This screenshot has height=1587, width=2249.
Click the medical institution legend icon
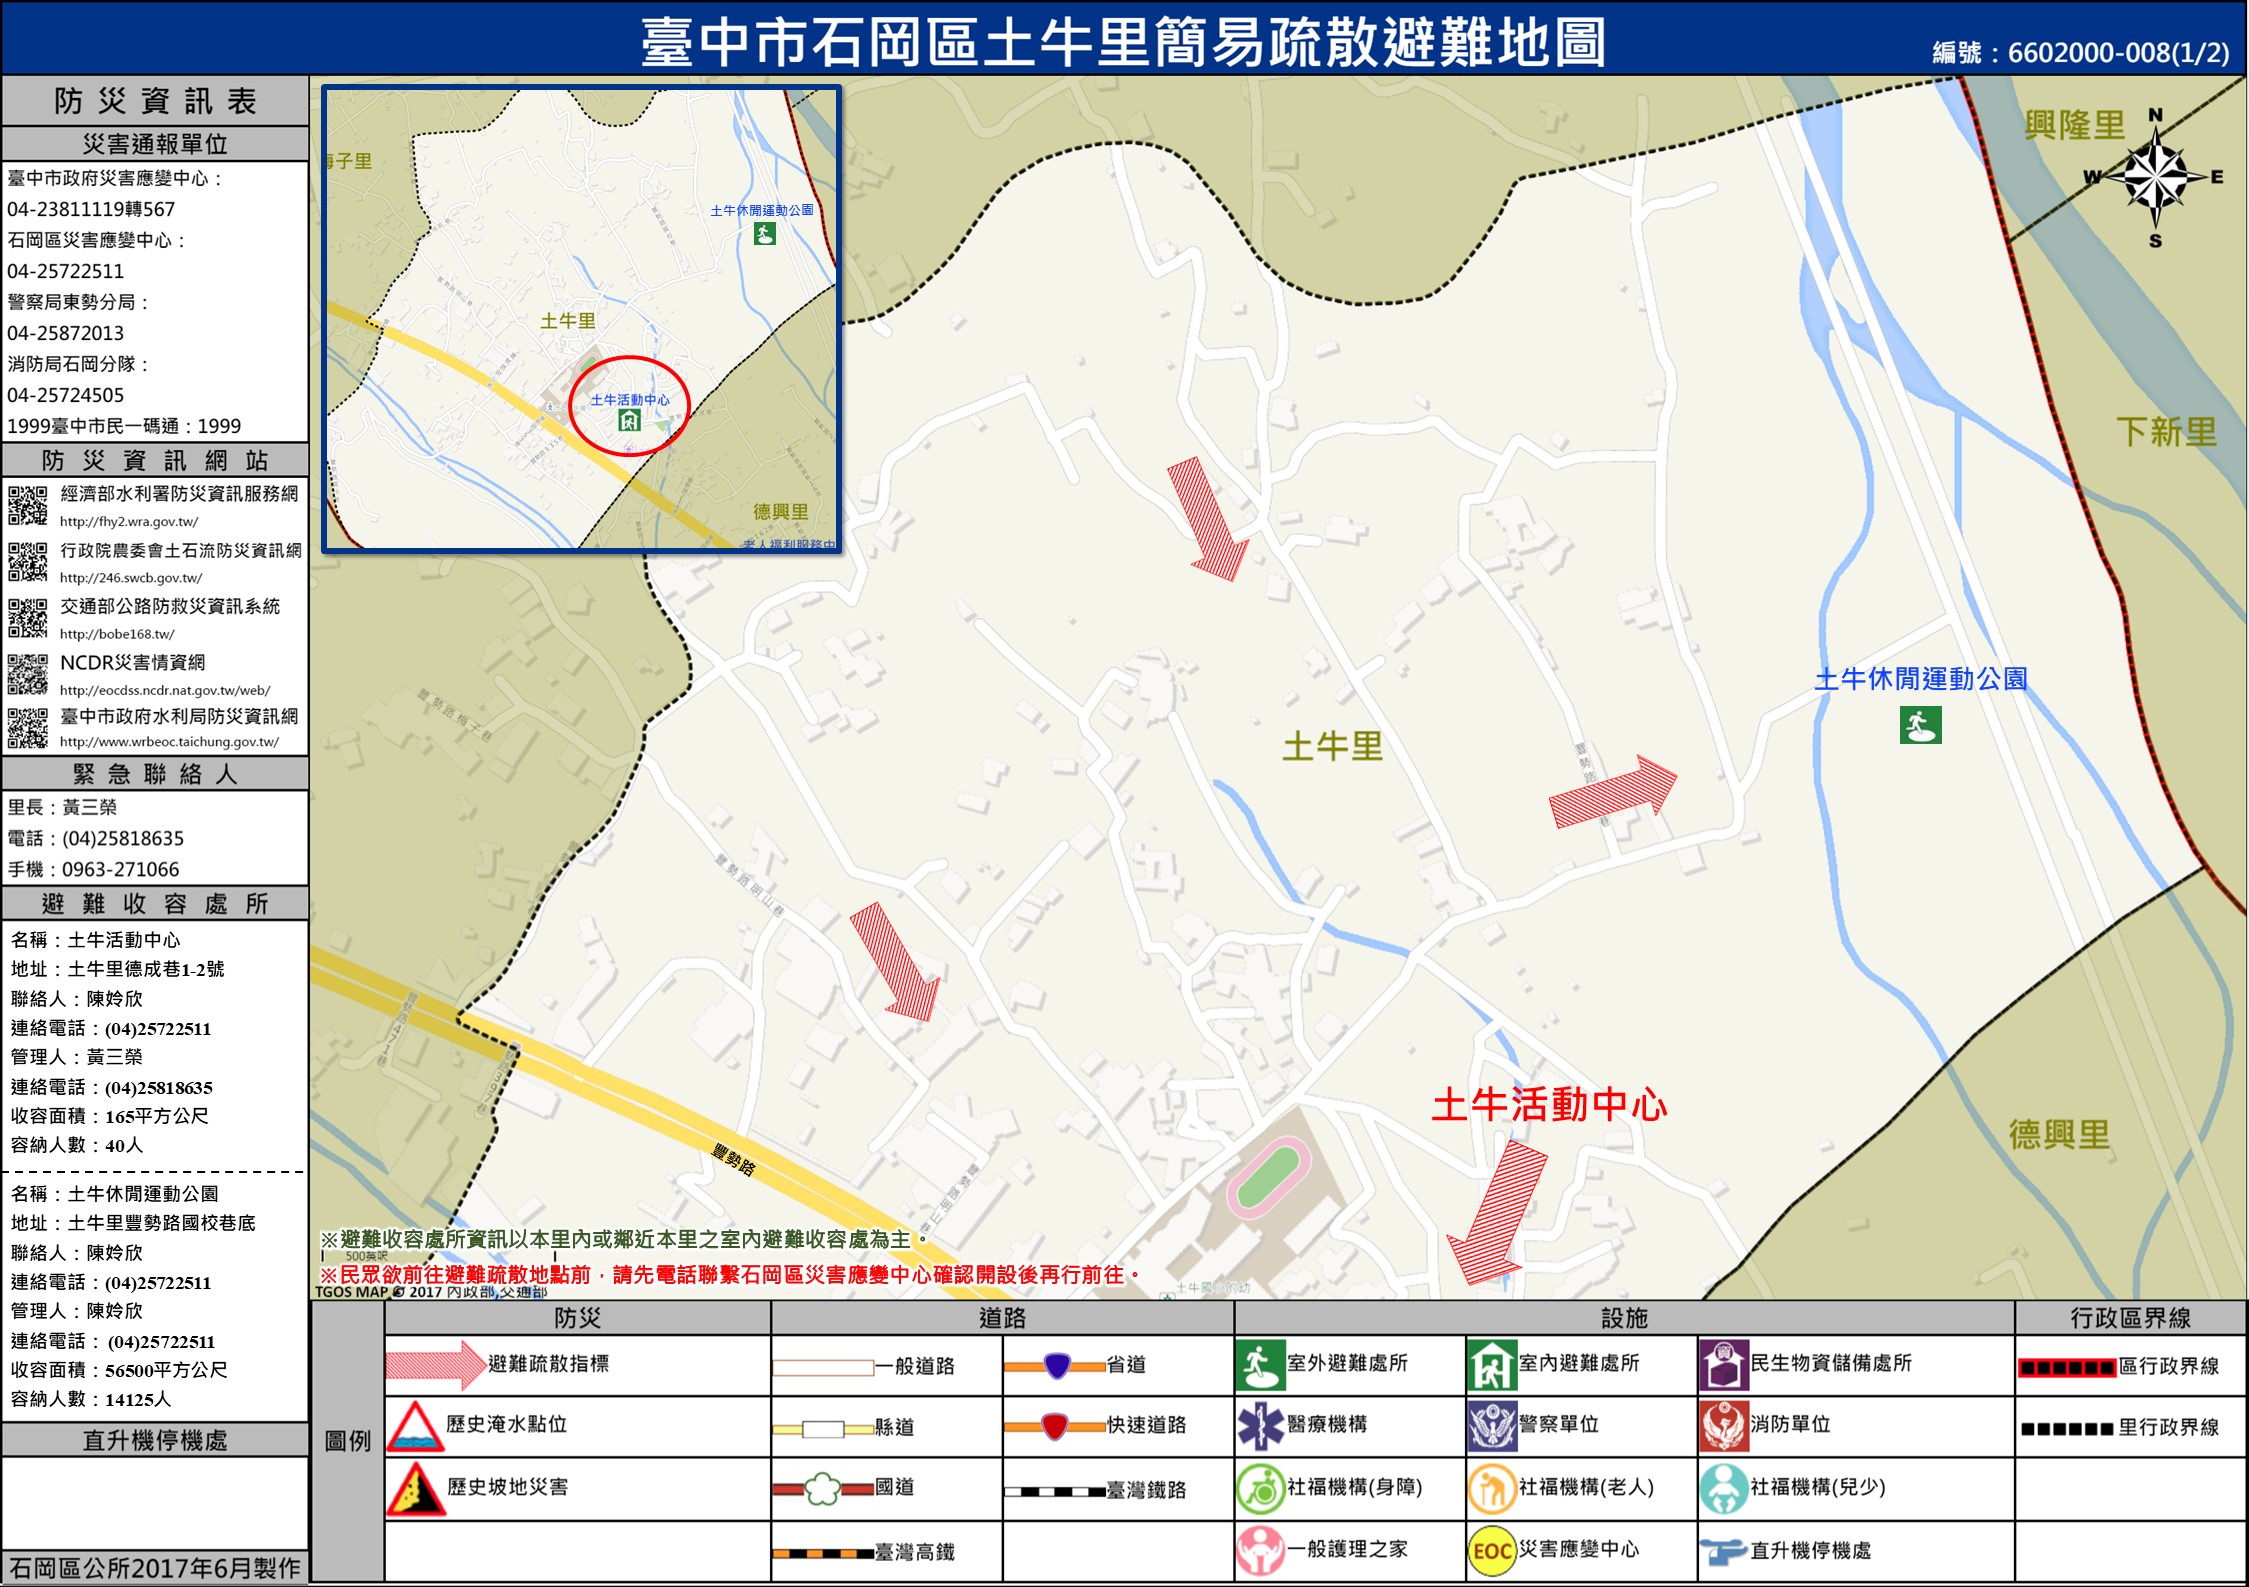[1260, 1426]
